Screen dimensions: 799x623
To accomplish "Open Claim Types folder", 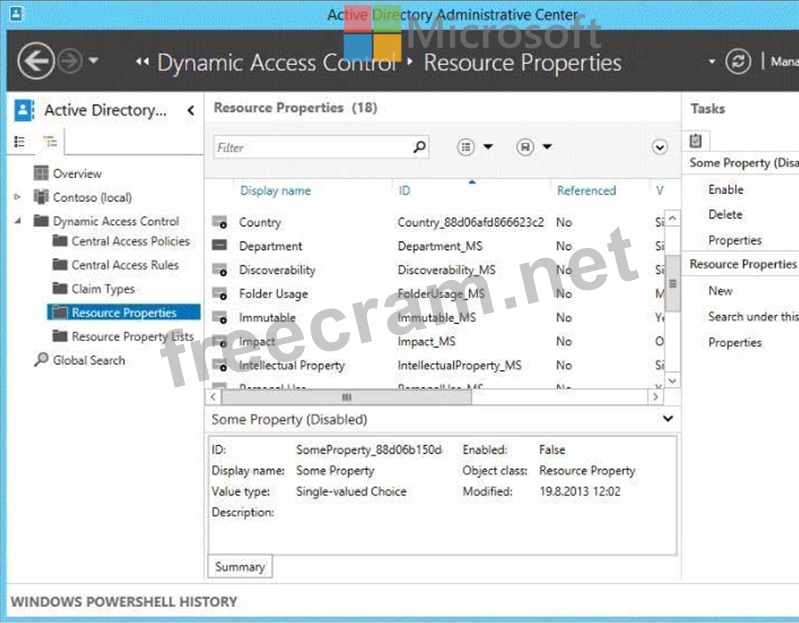I will click(x=103, y=289).
